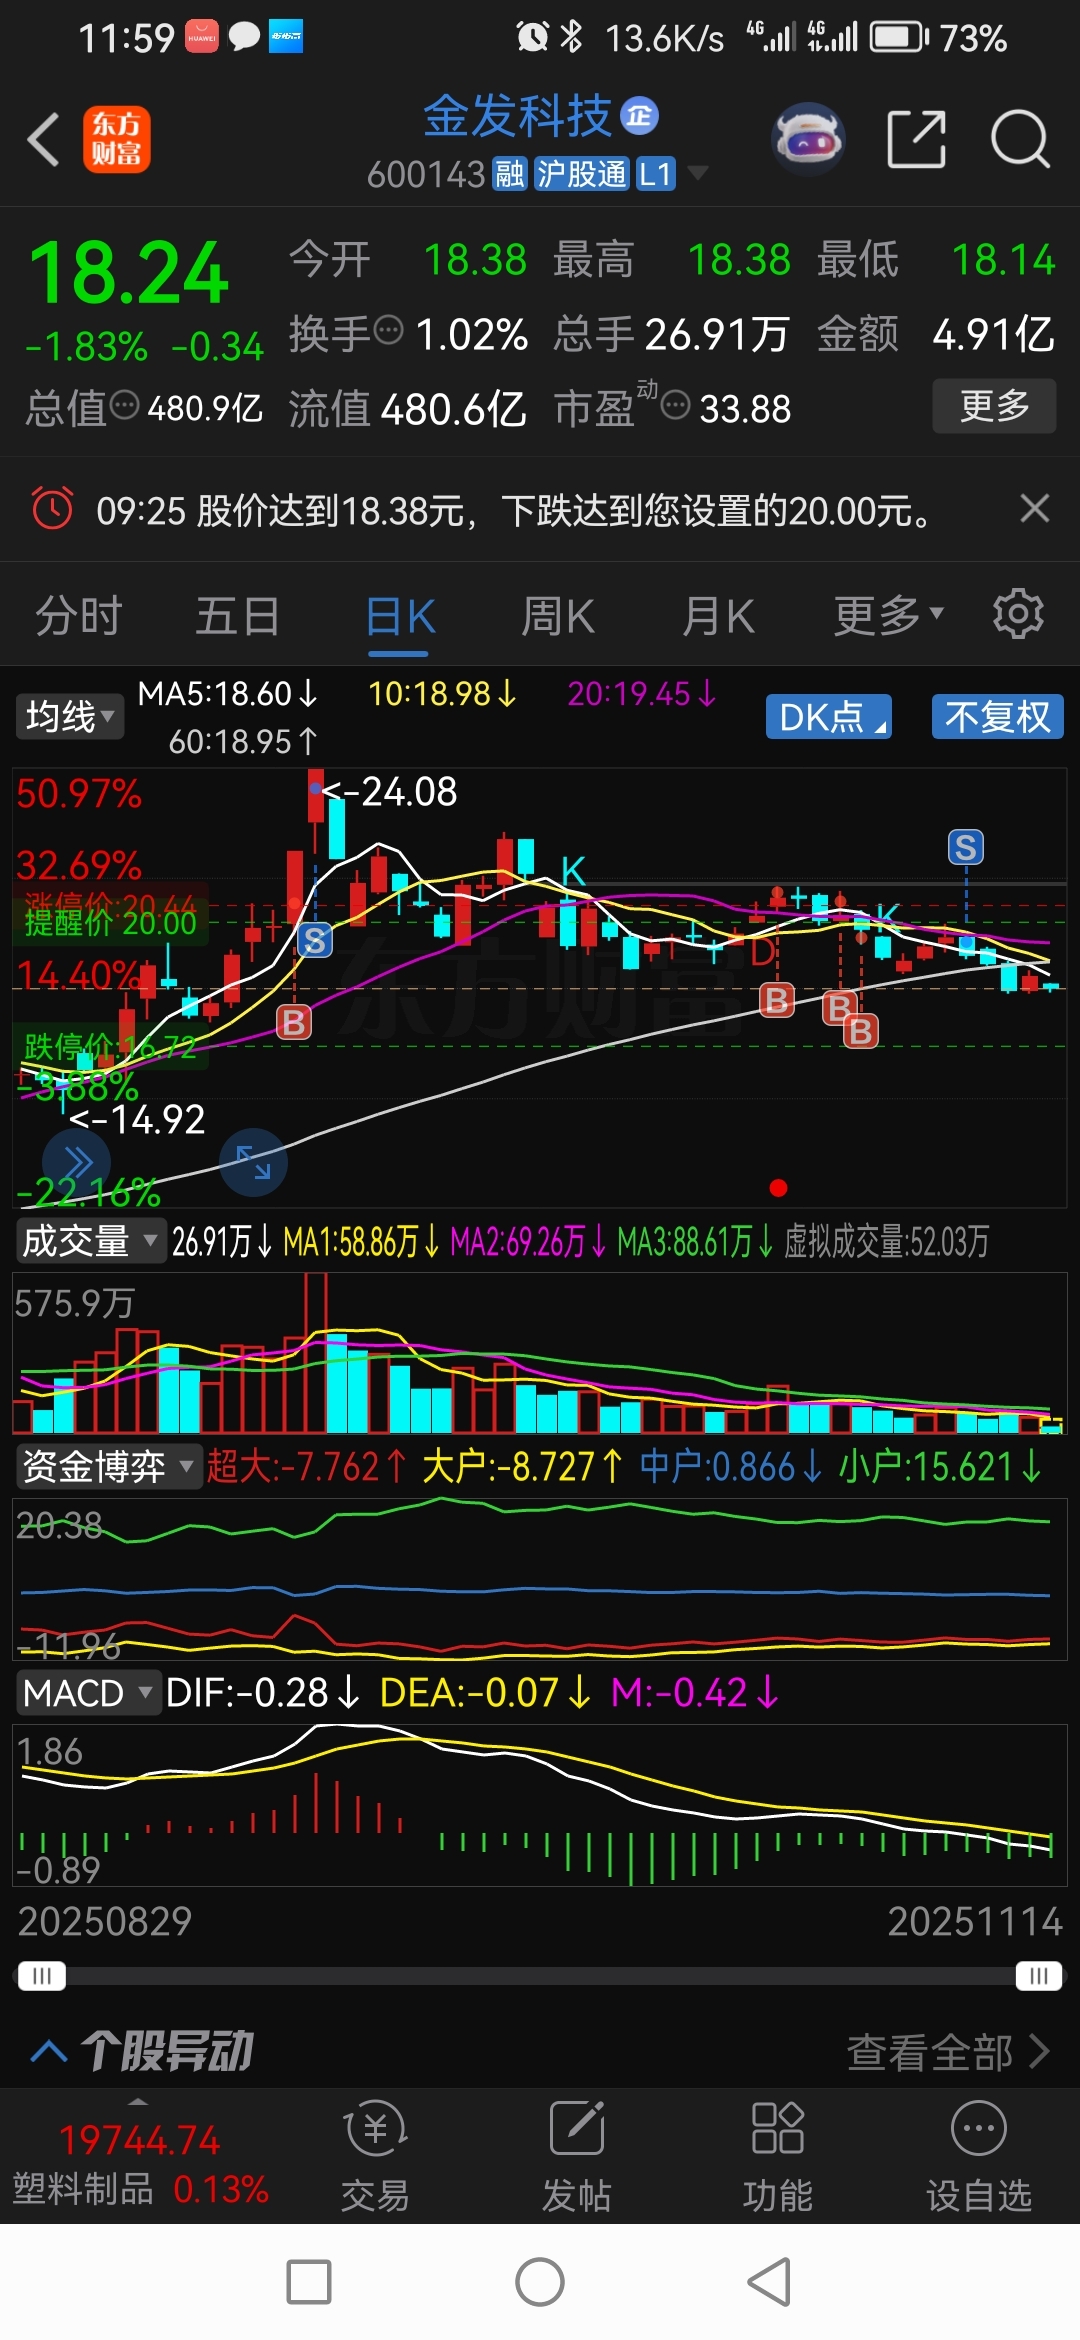The width and height of the screenshot is (1080, 2340).
Task: Tap the expand fullscreen chart icon
Action: point(253,1162)
